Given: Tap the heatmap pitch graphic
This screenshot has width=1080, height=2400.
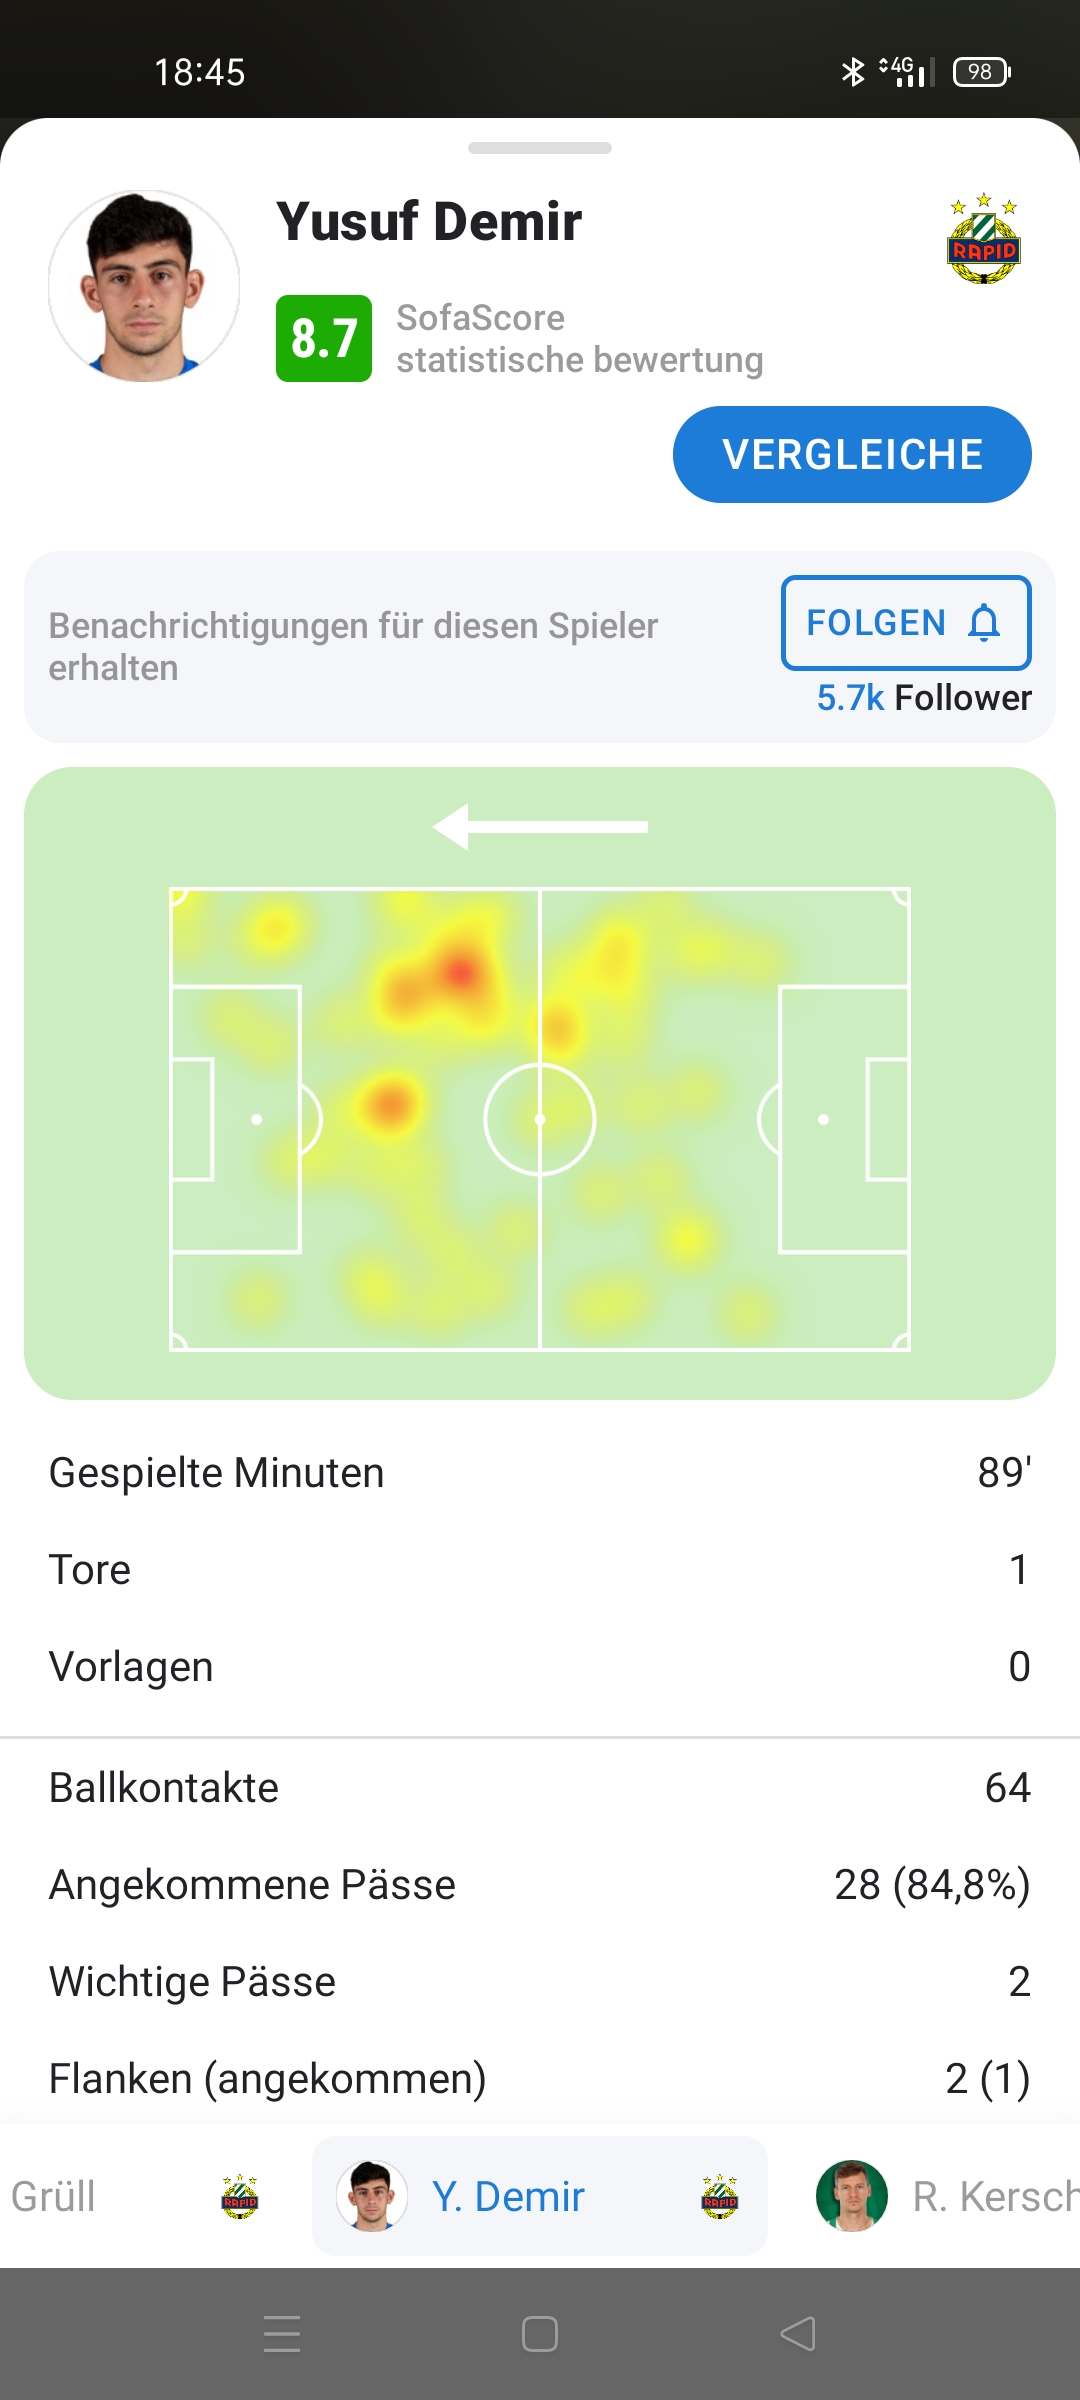Looking at the screenshot, I should point(540,1118).
